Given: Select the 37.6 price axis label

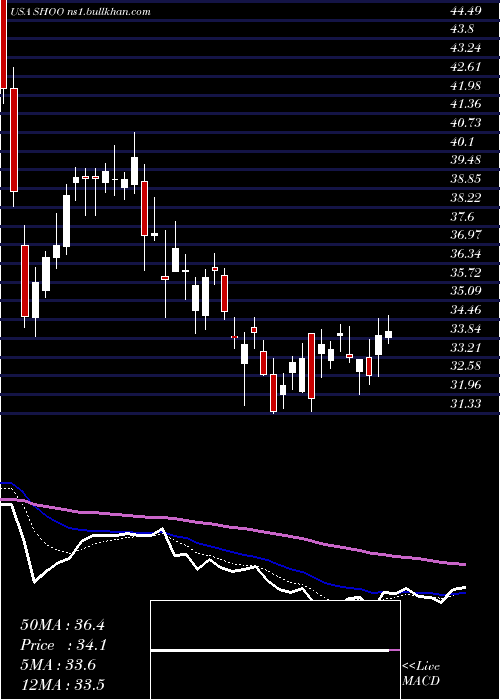Looking at the screenshot, I should (x=462, y=217).
